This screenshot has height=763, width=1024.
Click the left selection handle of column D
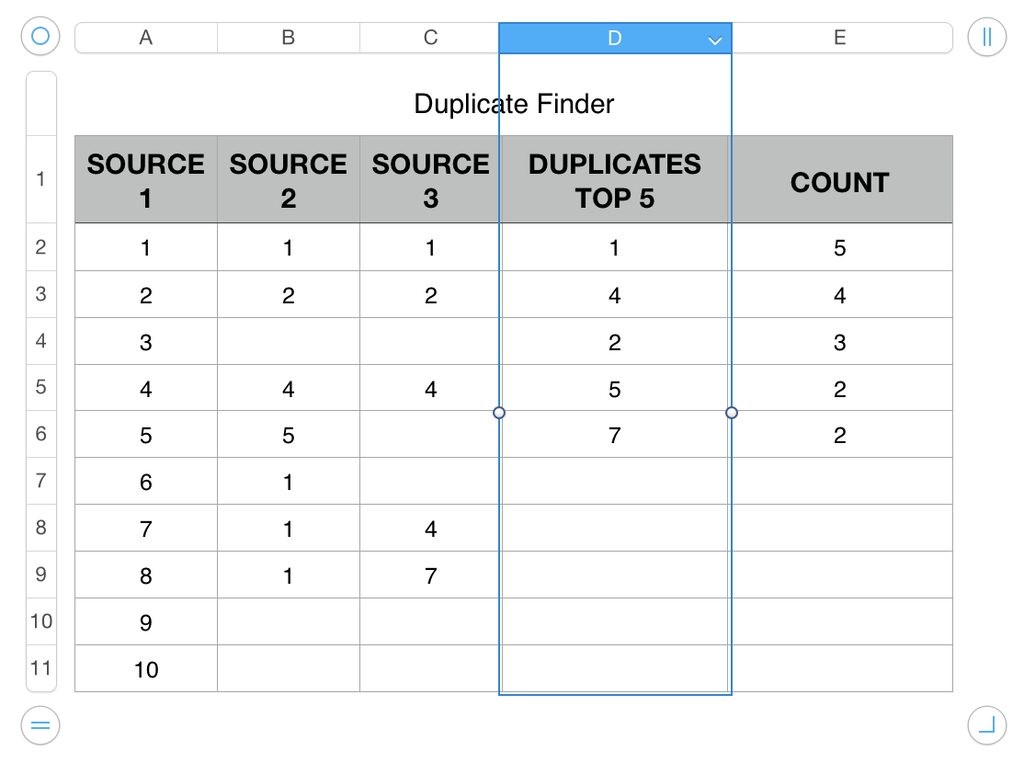pyautogui.click(x=499, y=413)
